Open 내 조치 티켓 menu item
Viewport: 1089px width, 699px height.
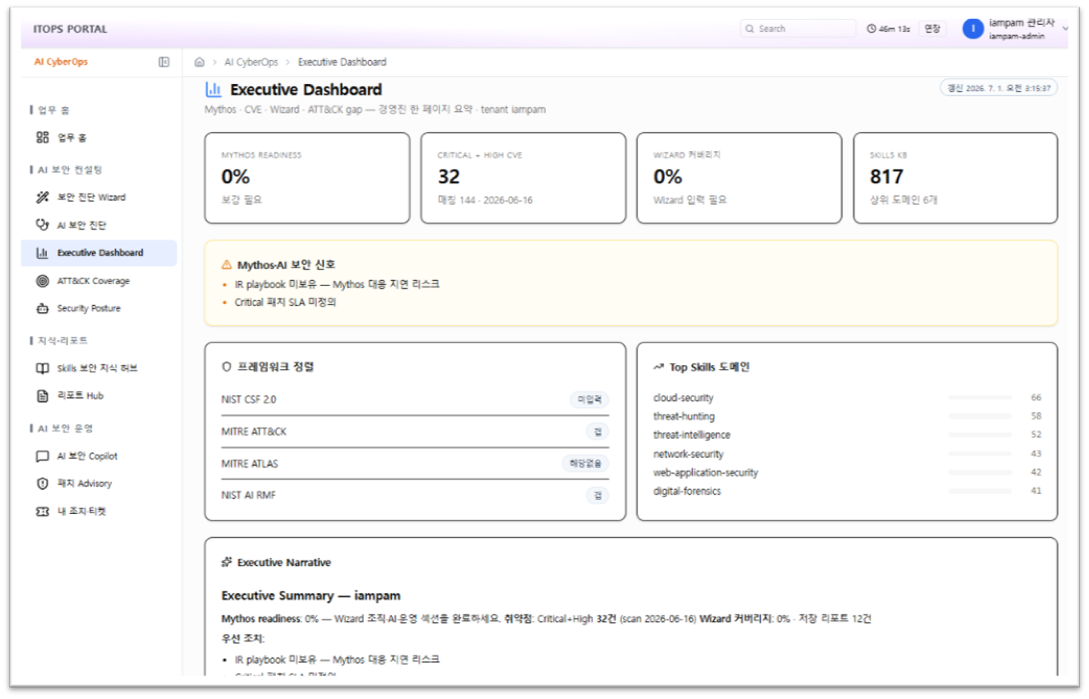click(x=99, y=511)
